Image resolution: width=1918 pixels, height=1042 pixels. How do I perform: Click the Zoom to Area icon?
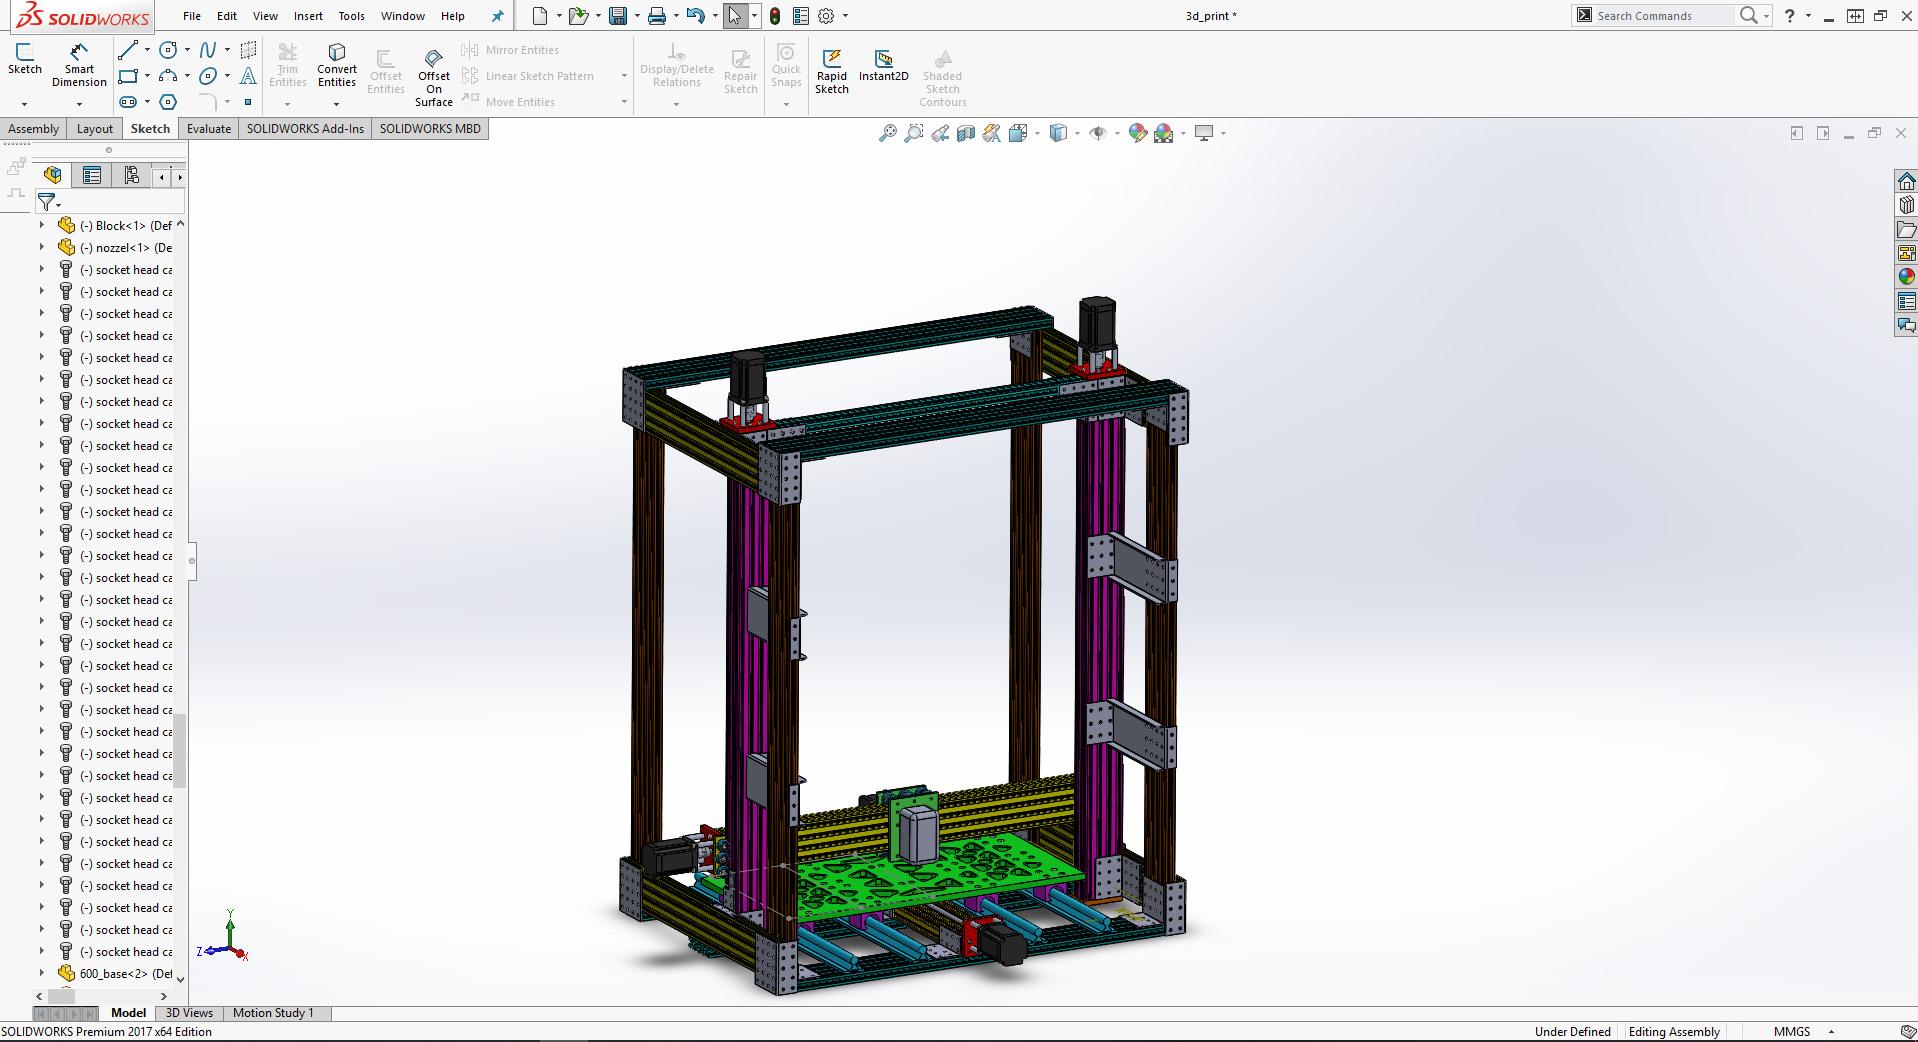(913, 133)
